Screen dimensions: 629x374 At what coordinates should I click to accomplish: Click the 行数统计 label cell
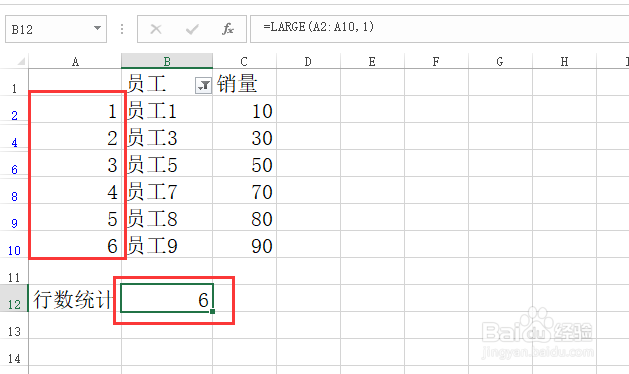click(x=75, y=298)
